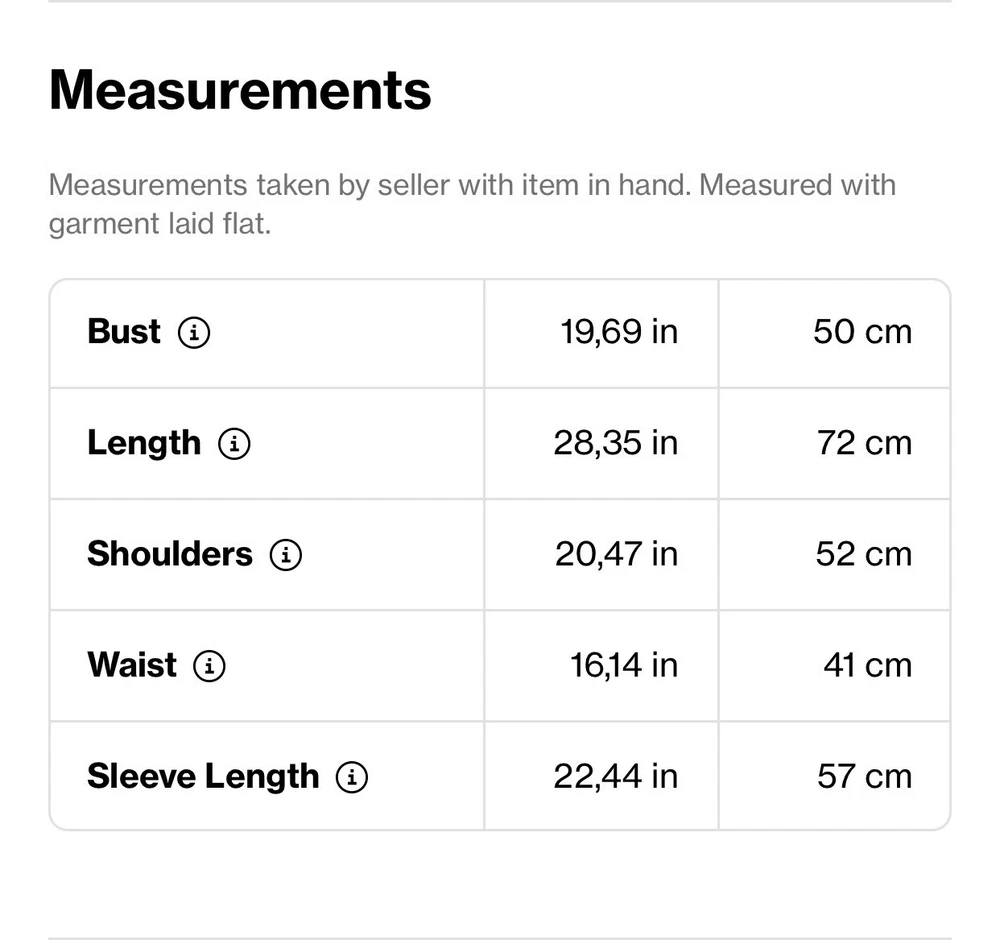
Task: Select the Length row label
Action: tap(144, 443)
